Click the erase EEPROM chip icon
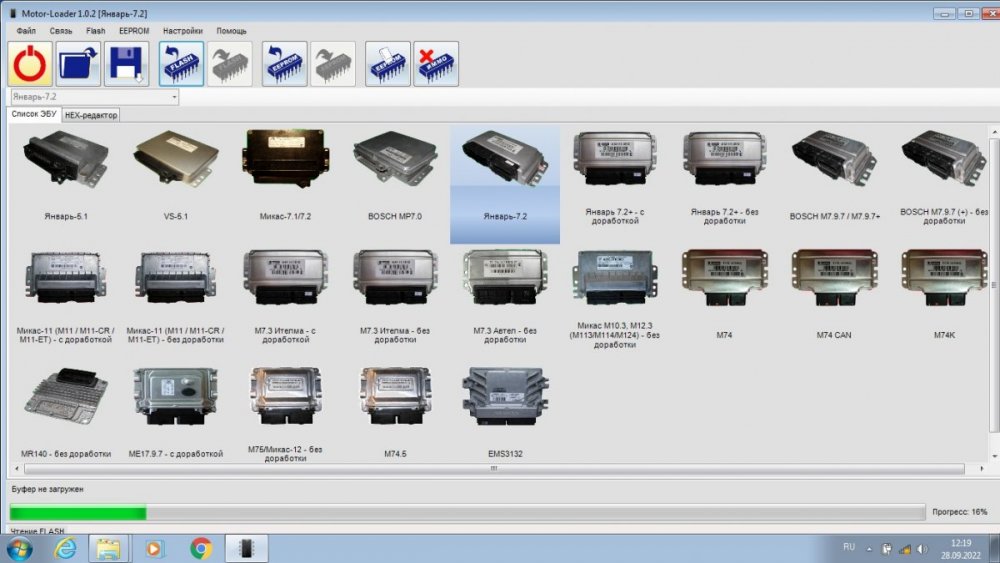Image resolution: width=1000 pixels, height=563 pixels. (387, 64)
